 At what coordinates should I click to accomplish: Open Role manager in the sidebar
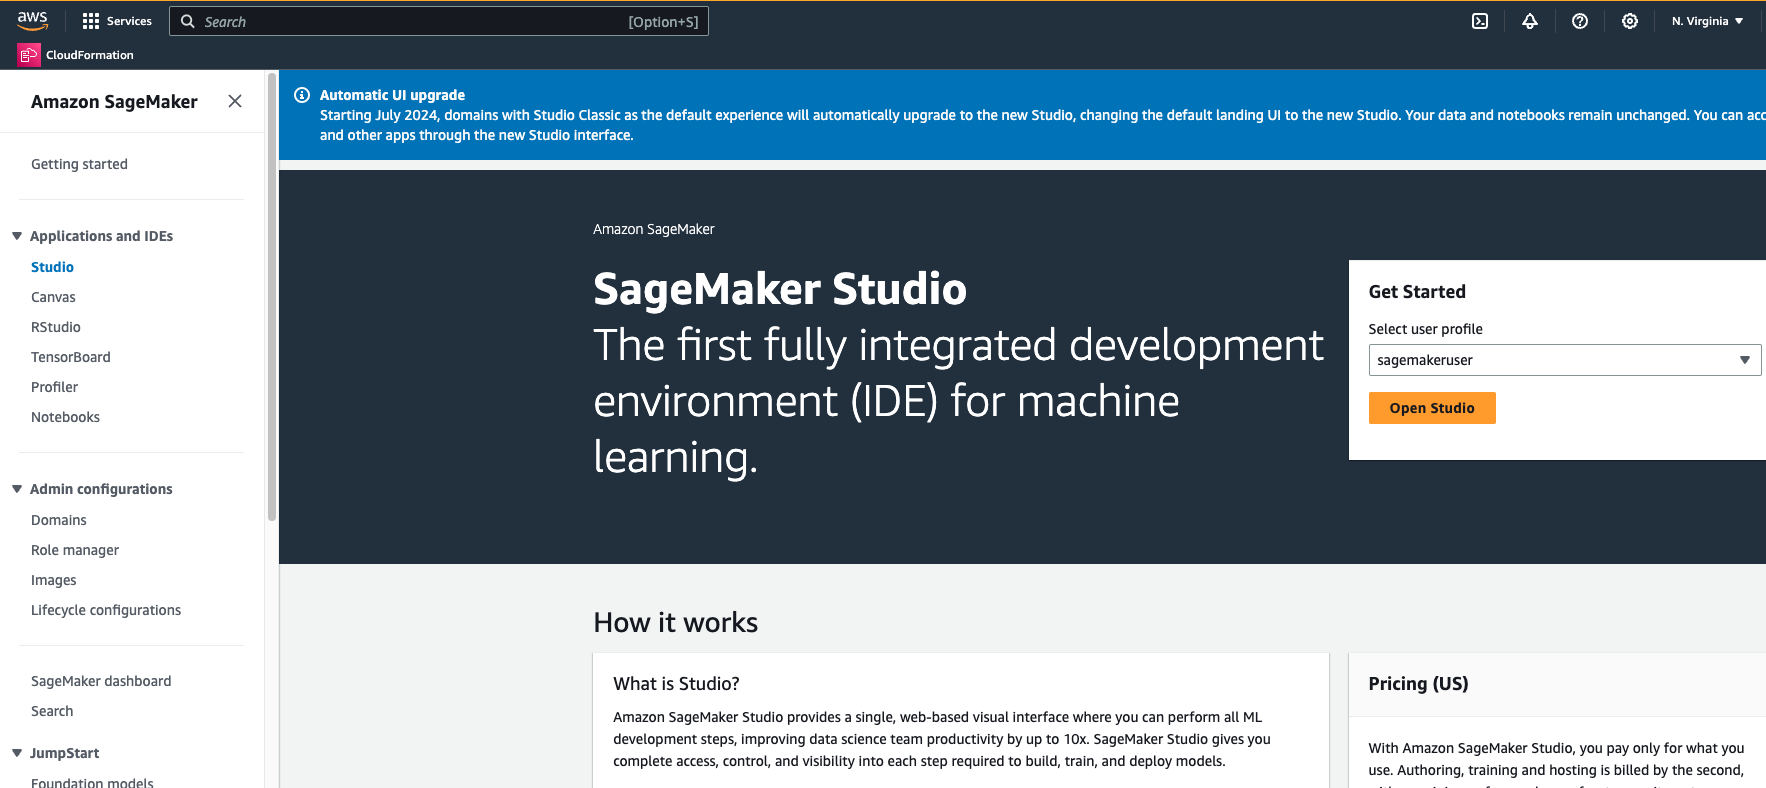75,550
